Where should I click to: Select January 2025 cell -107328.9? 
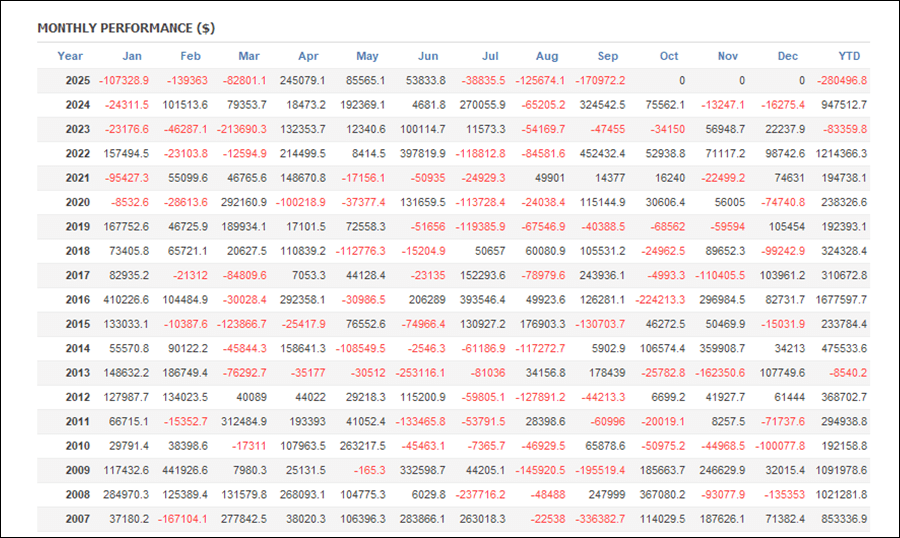tap(124, 81)
